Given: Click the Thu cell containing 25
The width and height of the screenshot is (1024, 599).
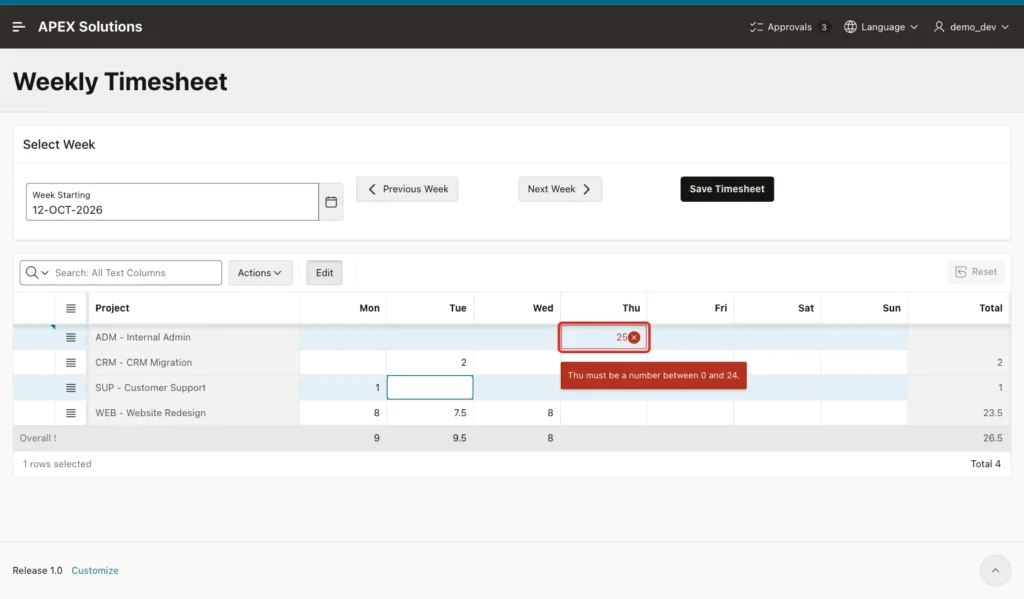Looking at the screenshot, I should pyautogui.click(x=603, y=338).
